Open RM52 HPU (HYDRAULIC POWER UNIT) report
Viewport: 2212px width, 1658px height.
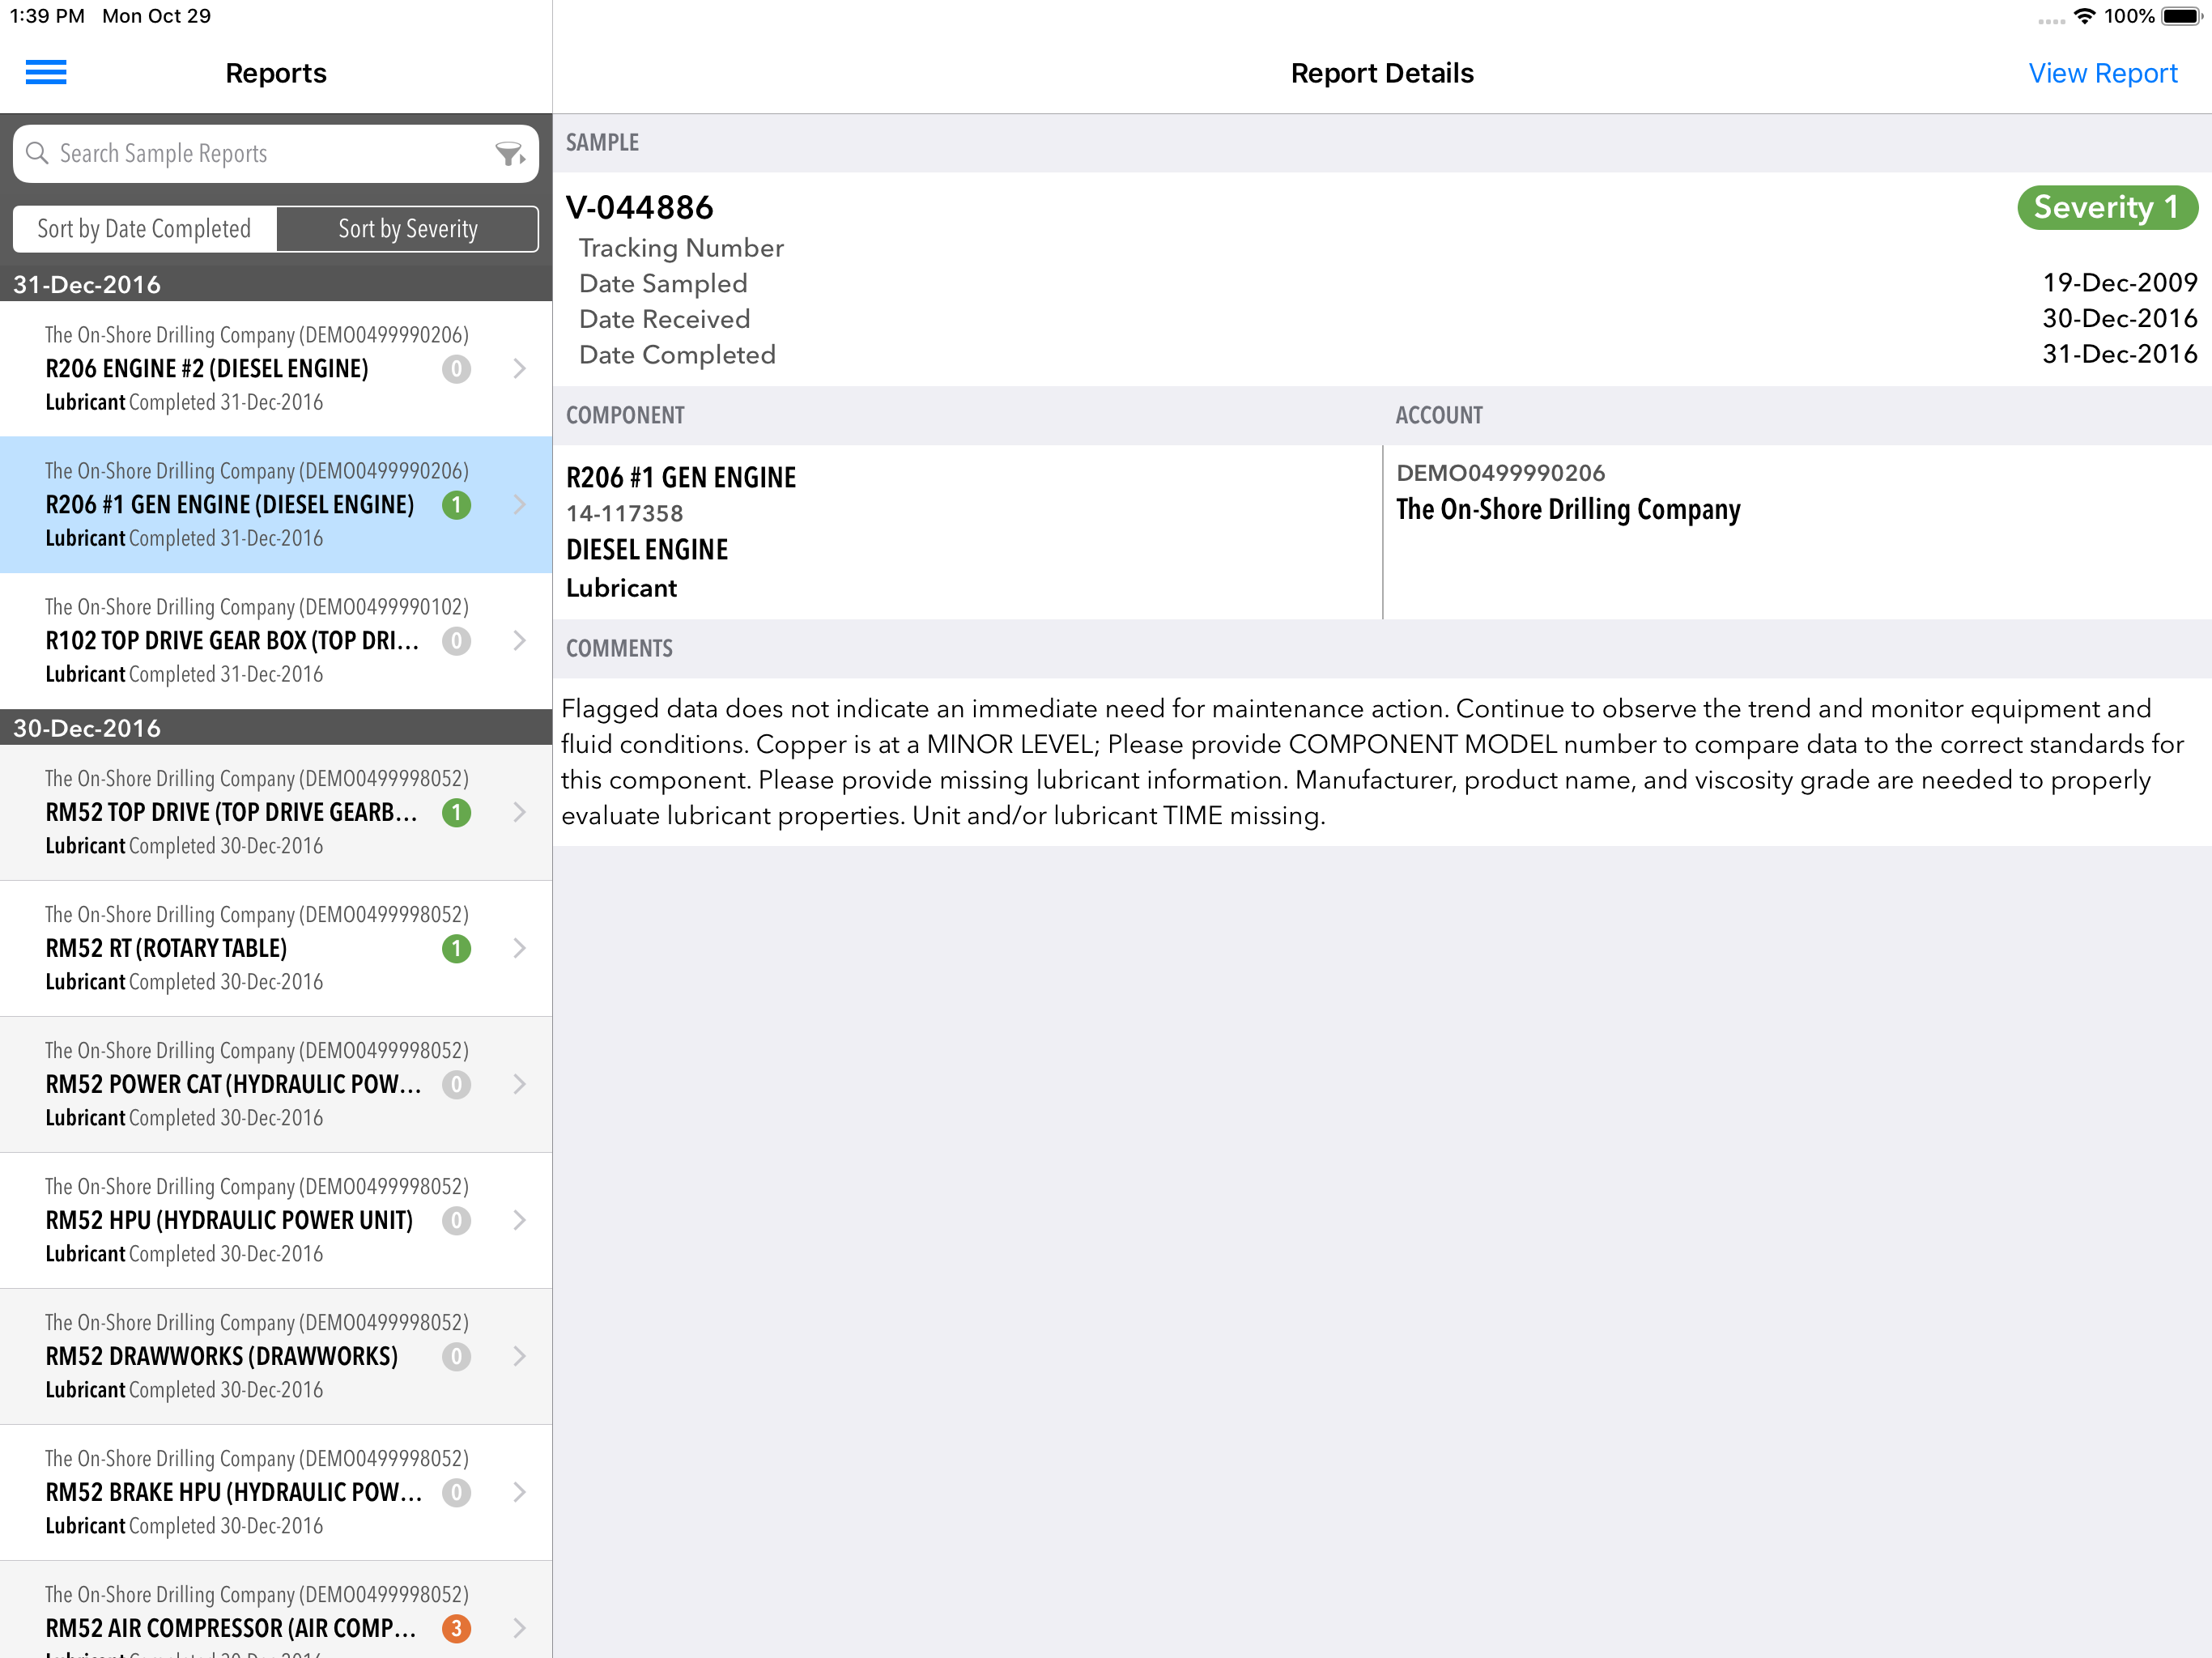(276, 1220)
